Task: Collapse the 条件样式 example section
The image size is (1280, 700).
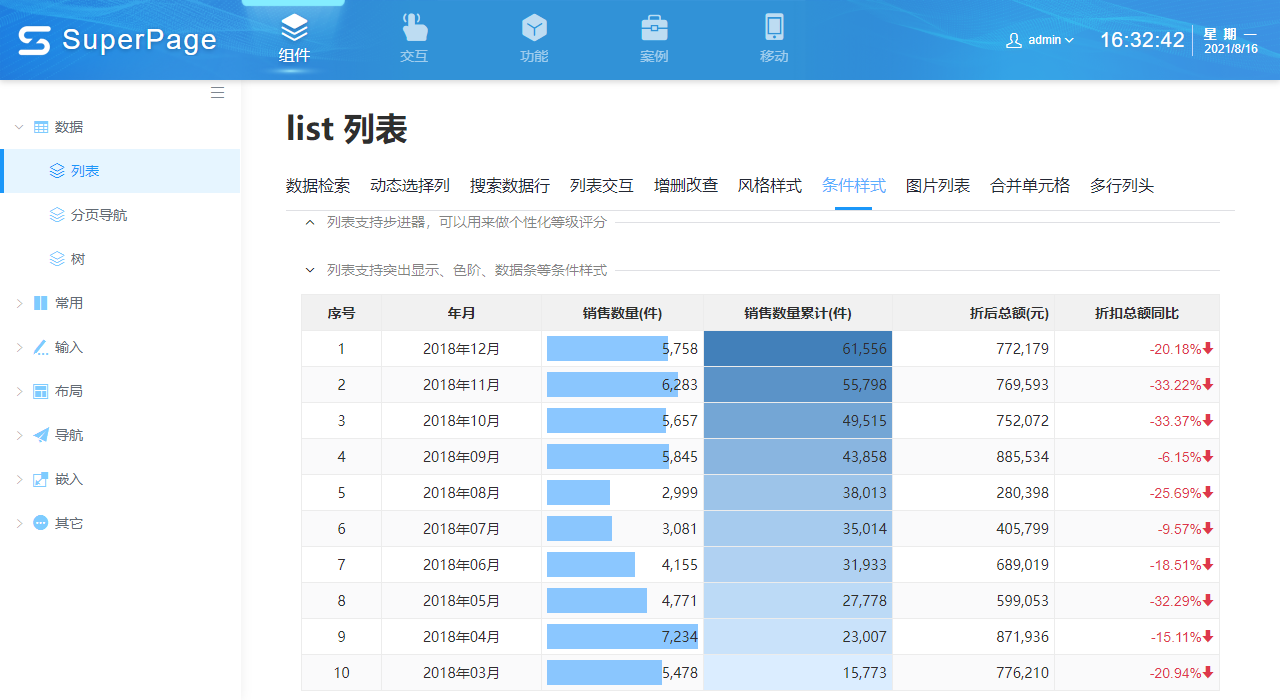Action: (310, 269)
